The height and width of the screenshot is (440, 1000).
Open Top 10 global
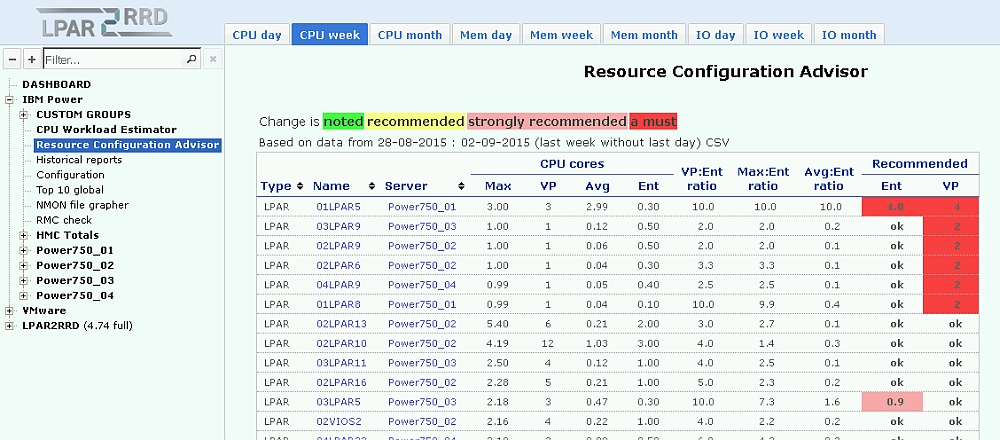pos(70,190)
